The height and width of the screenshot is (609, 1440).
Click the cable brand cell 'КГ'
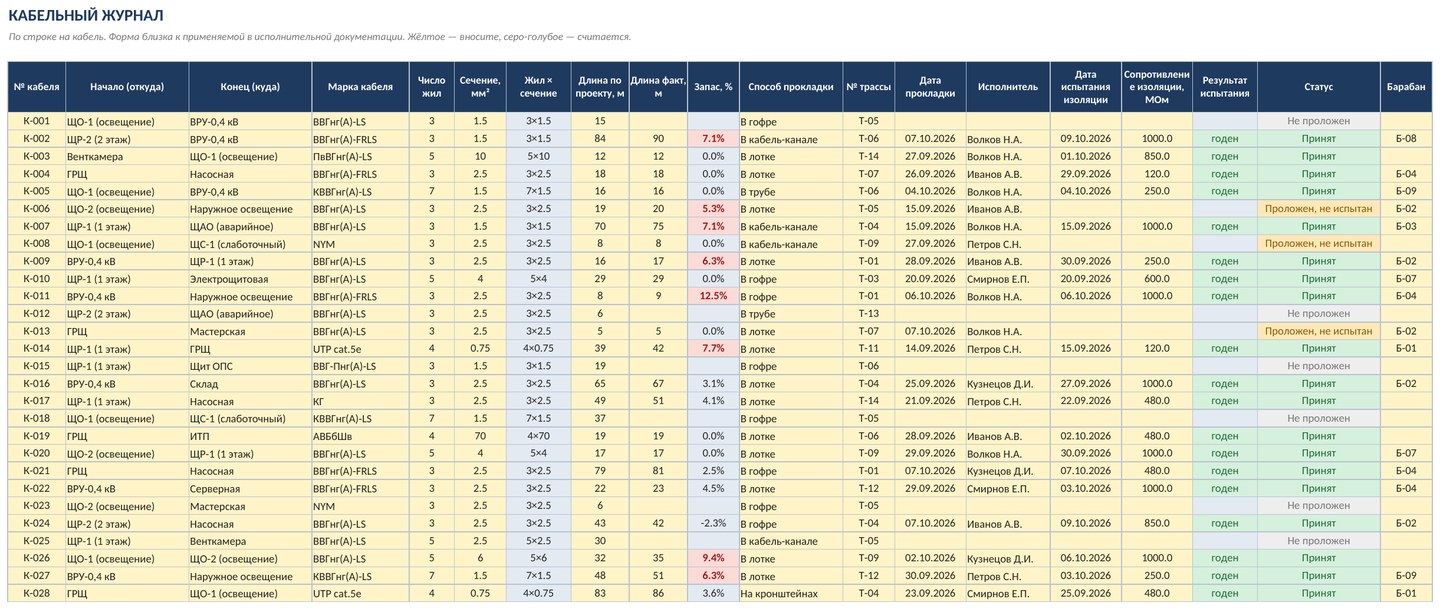(360, 401)
